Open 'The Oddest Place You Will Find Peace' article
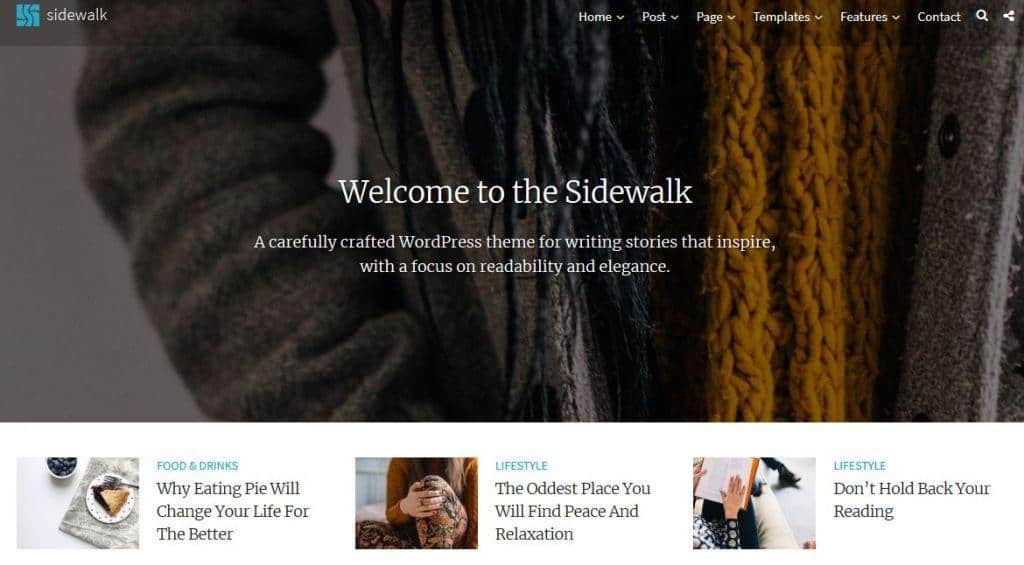The height and width of the screenshot is (565, 1024). tap(573, 511)
